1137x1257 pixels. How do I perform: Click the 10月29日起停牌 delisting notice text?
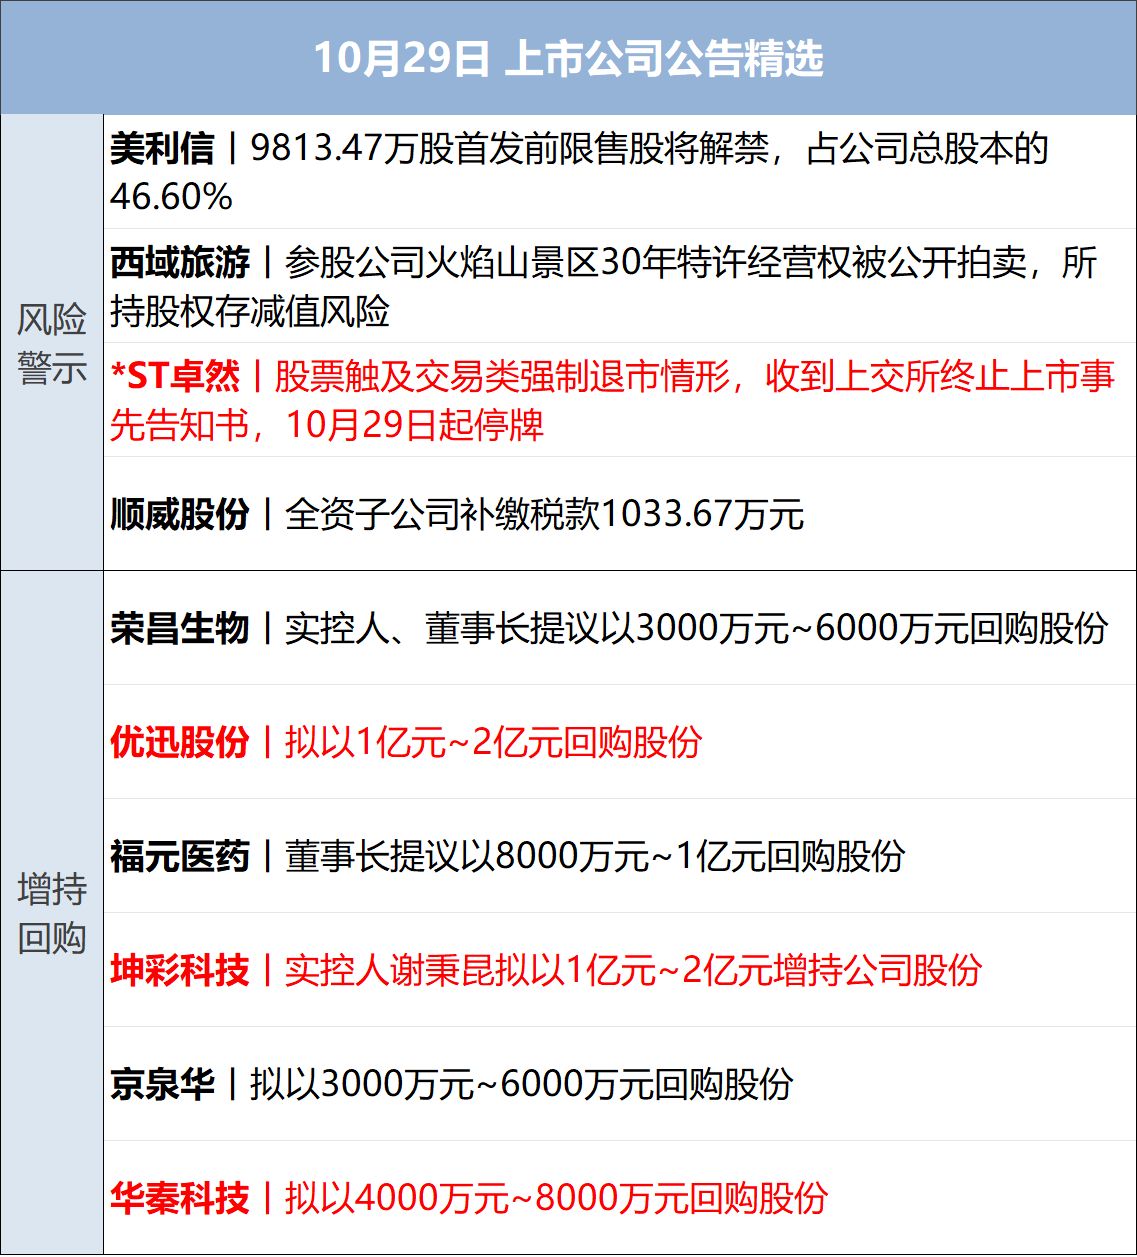[x=415, y=426]
